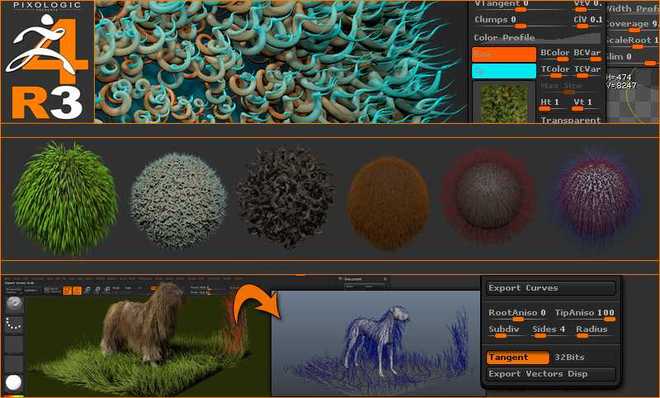Select the white material sphere icon

(x=13, y=382)
